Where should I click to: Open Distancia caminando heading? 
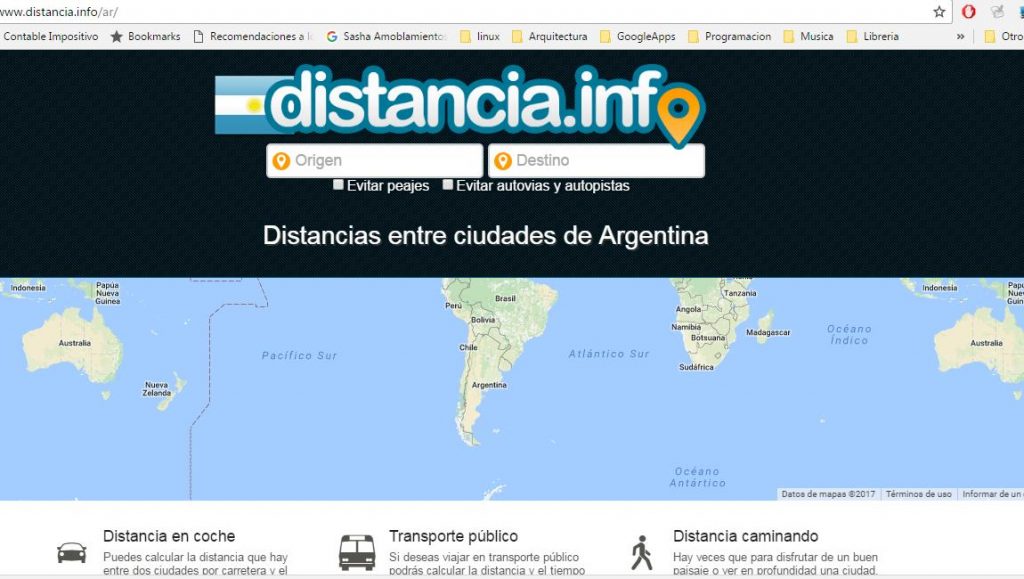point(745,536)
